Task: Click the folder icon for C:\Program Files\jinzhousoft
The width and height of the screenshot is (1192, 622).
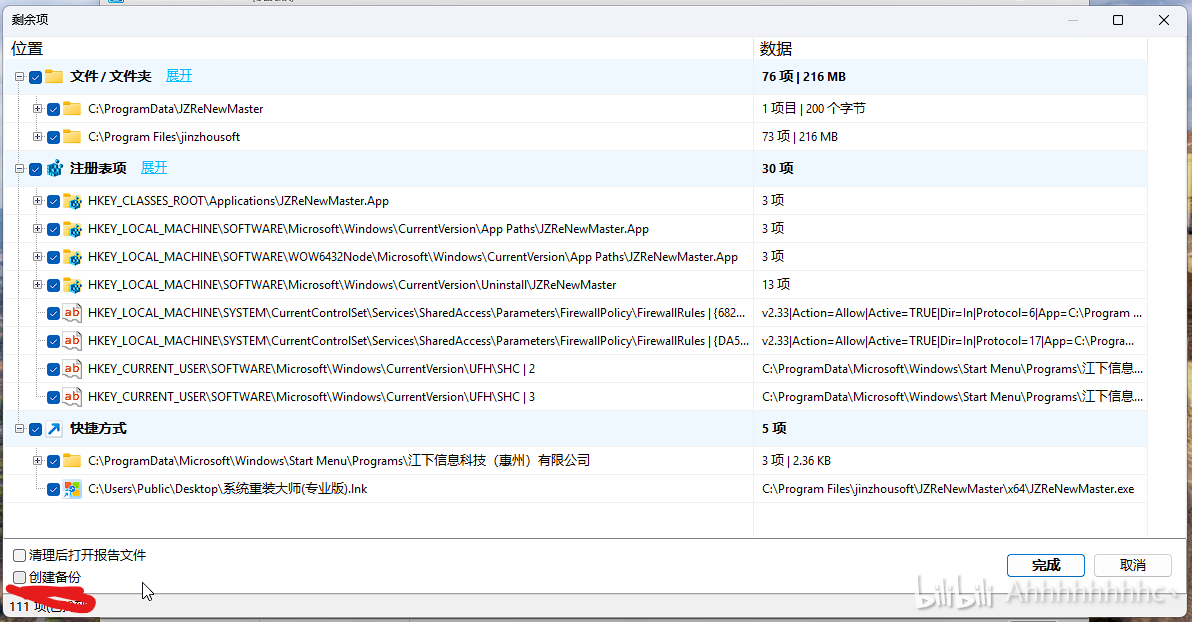Action: point(71,137)
